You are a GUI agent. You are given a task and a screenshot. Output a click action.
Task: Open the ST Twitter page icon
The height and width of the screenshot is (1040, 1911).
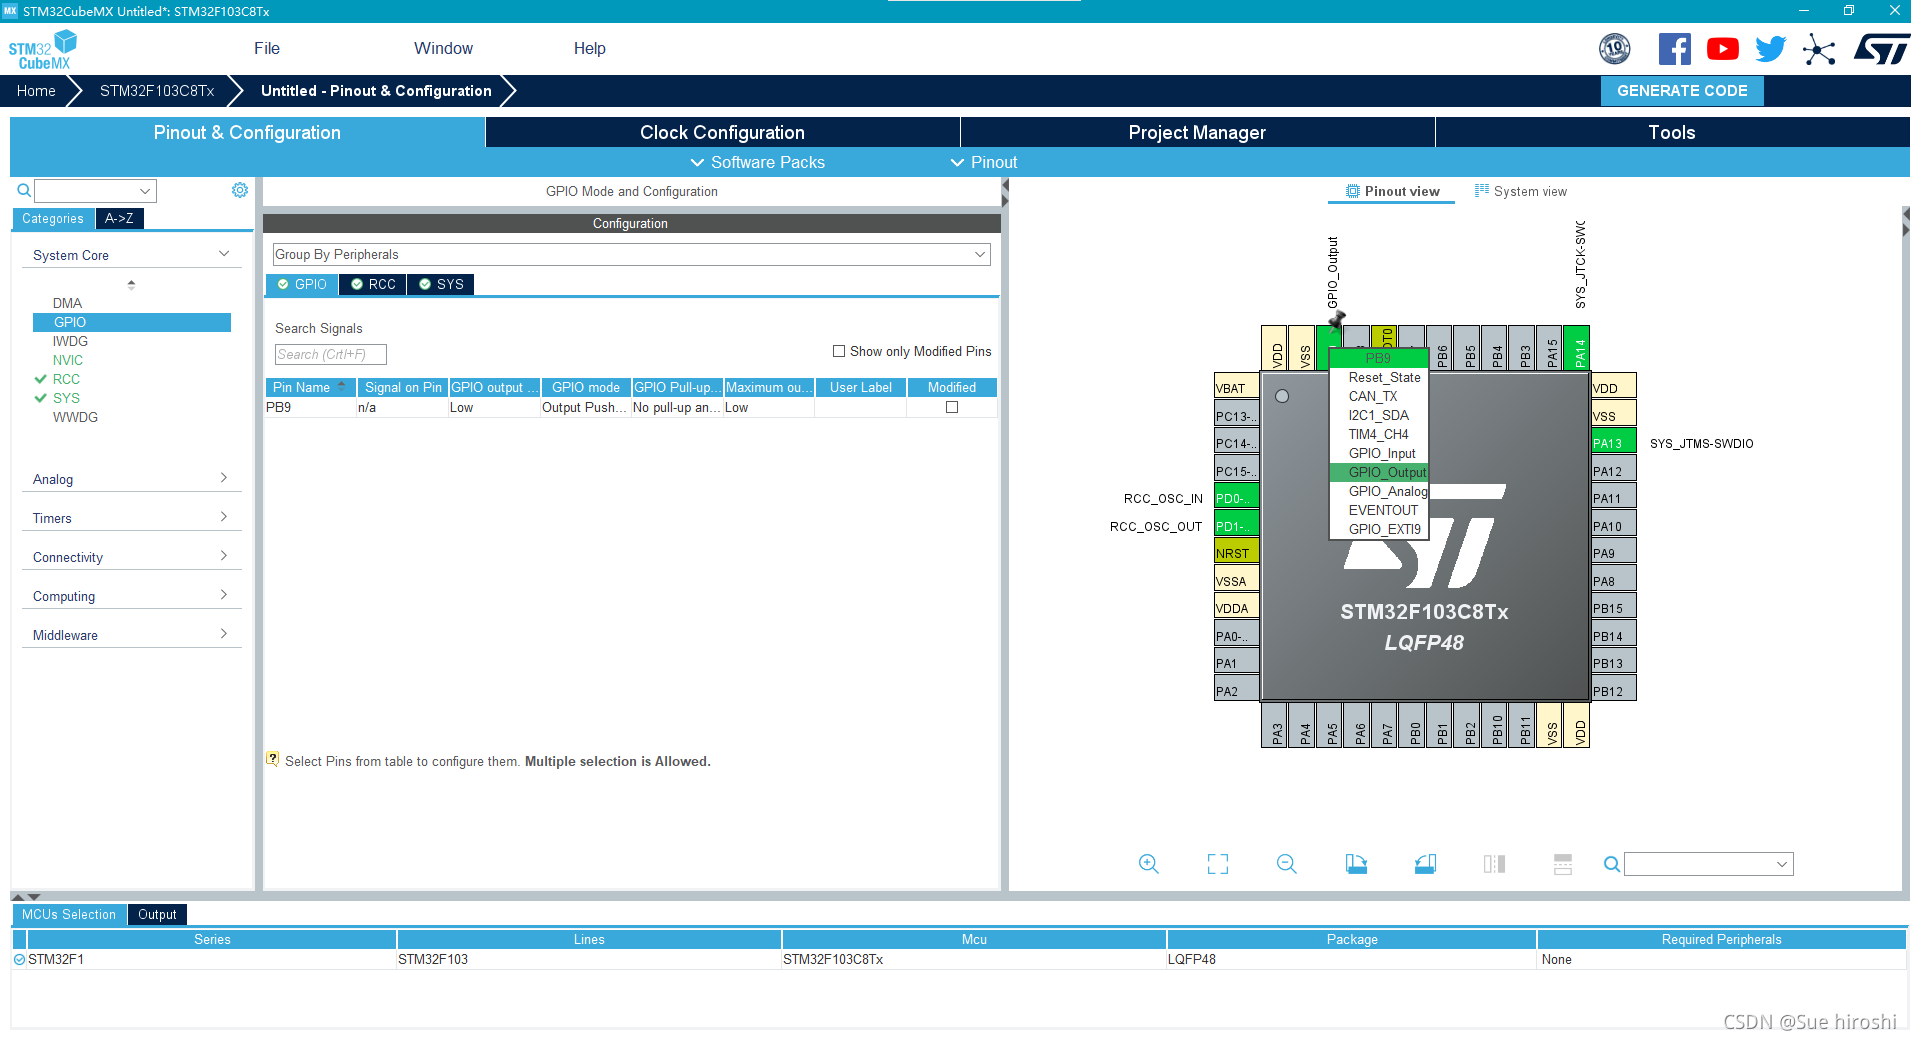coord(1771,49)
